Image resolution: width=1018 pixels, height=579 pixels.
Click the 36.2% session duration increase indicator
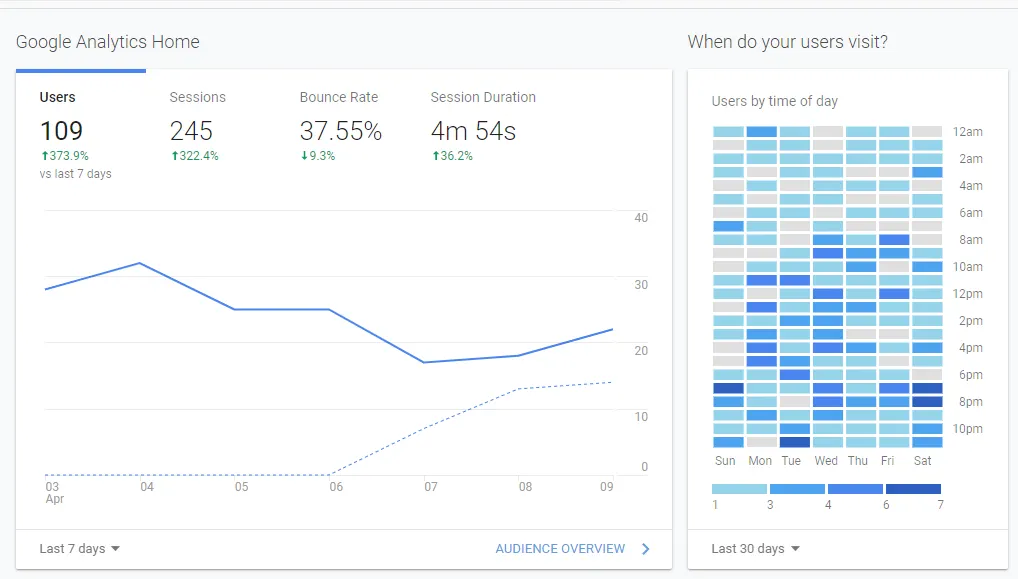pos(453,156)
